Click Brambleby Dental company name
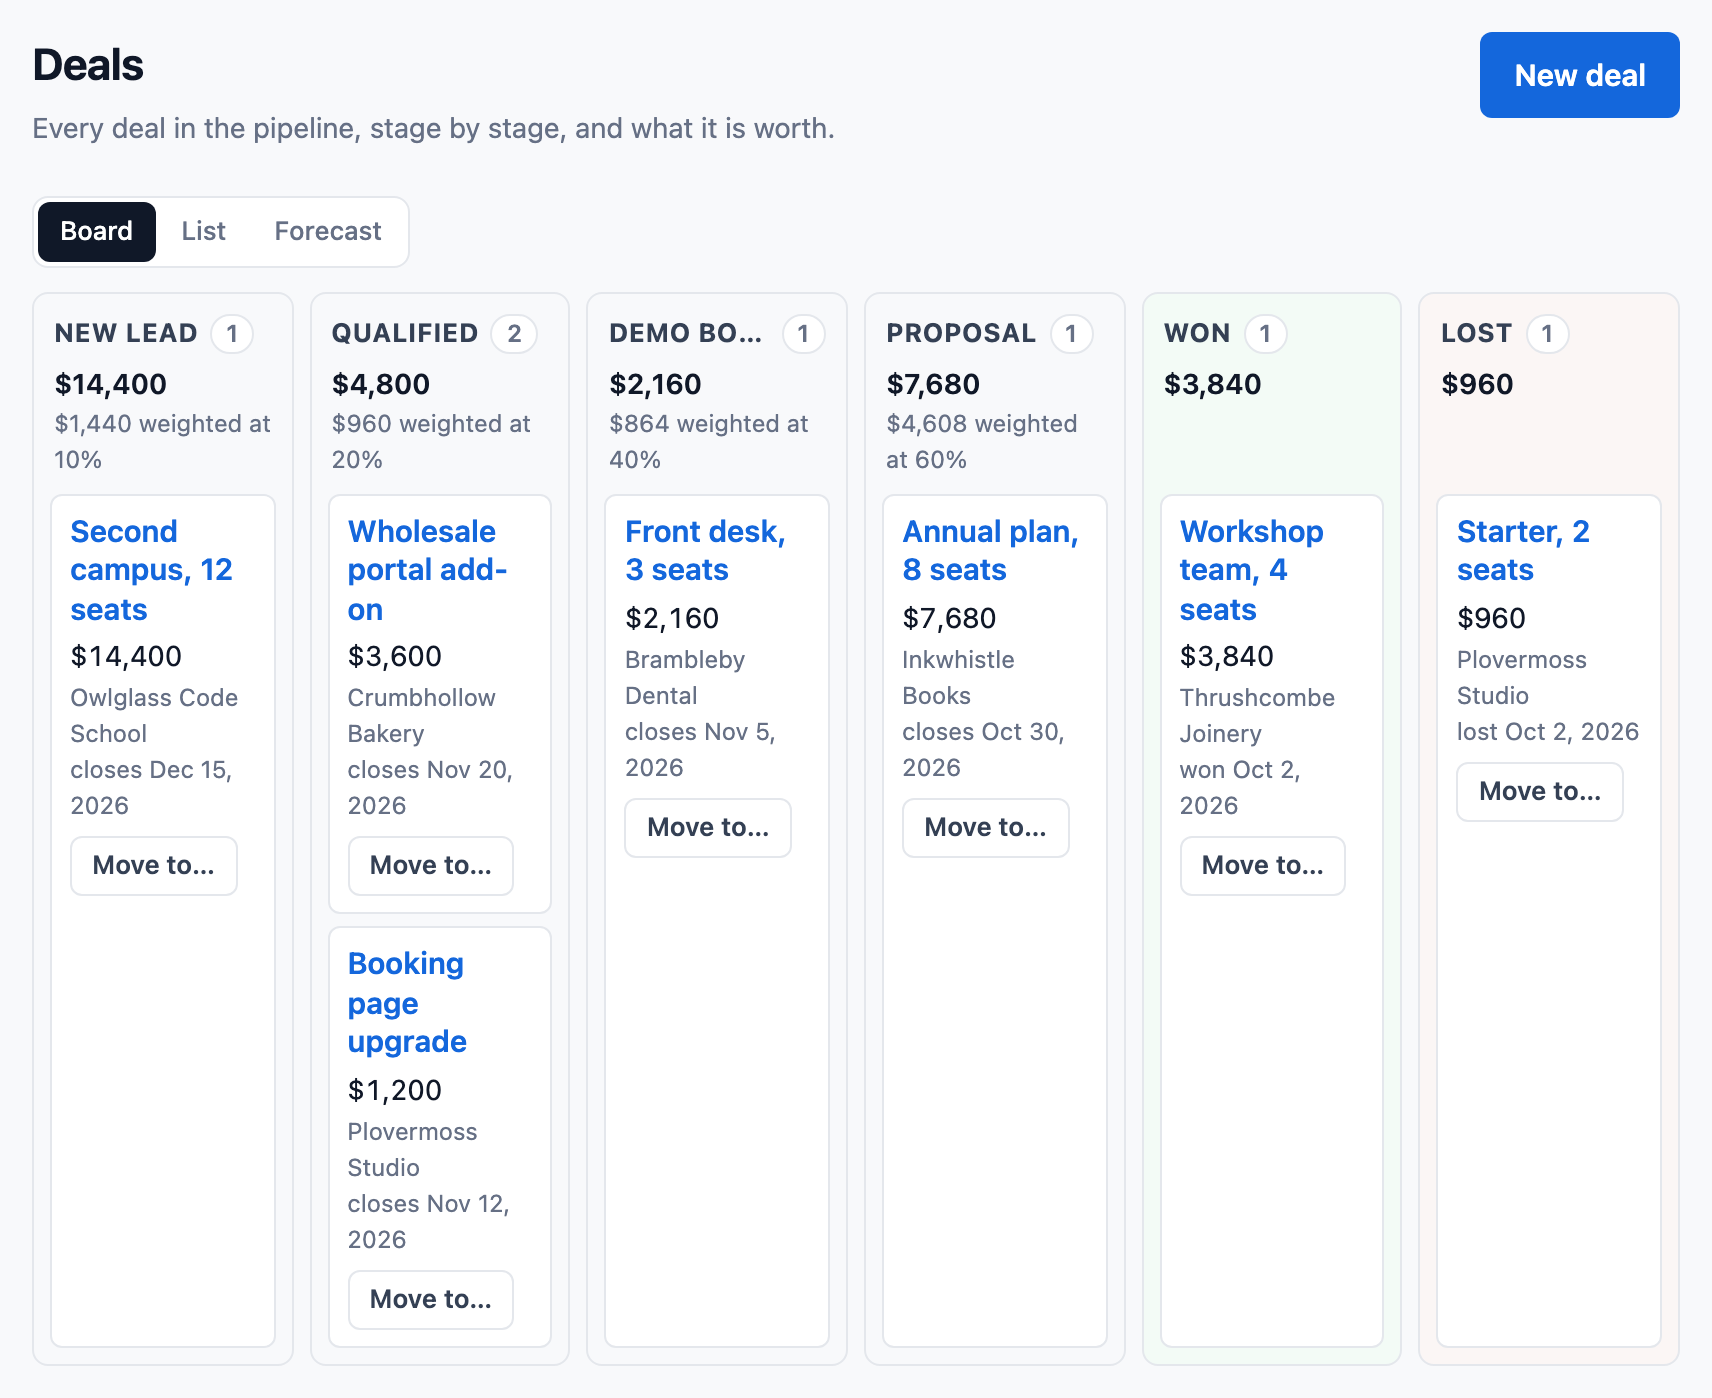 coord(685,678)
